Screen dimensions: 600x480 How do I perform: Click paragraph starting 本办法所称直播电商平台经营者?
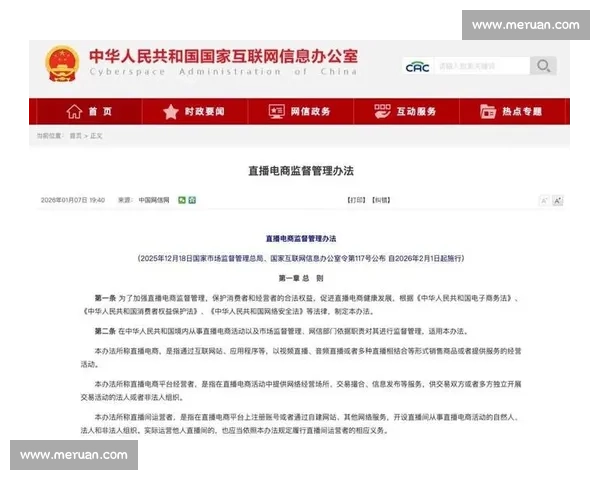point(301,390)
